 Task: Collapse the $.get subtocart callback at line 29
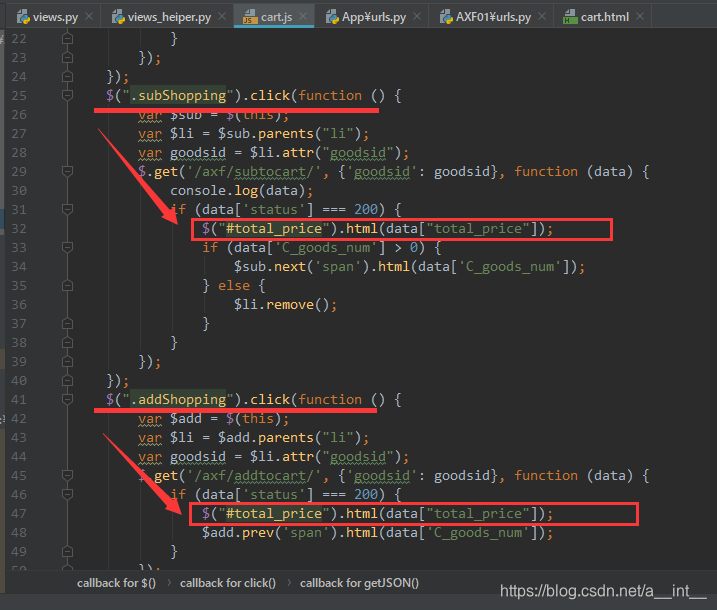[67, 171]
